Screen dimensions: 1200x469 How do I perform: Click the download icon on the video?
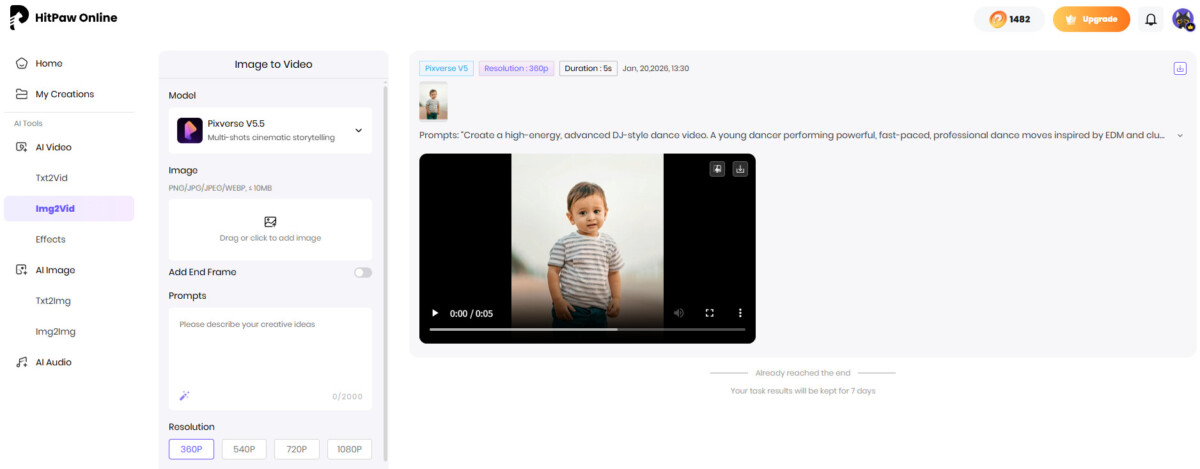click(x=740, y=169)
